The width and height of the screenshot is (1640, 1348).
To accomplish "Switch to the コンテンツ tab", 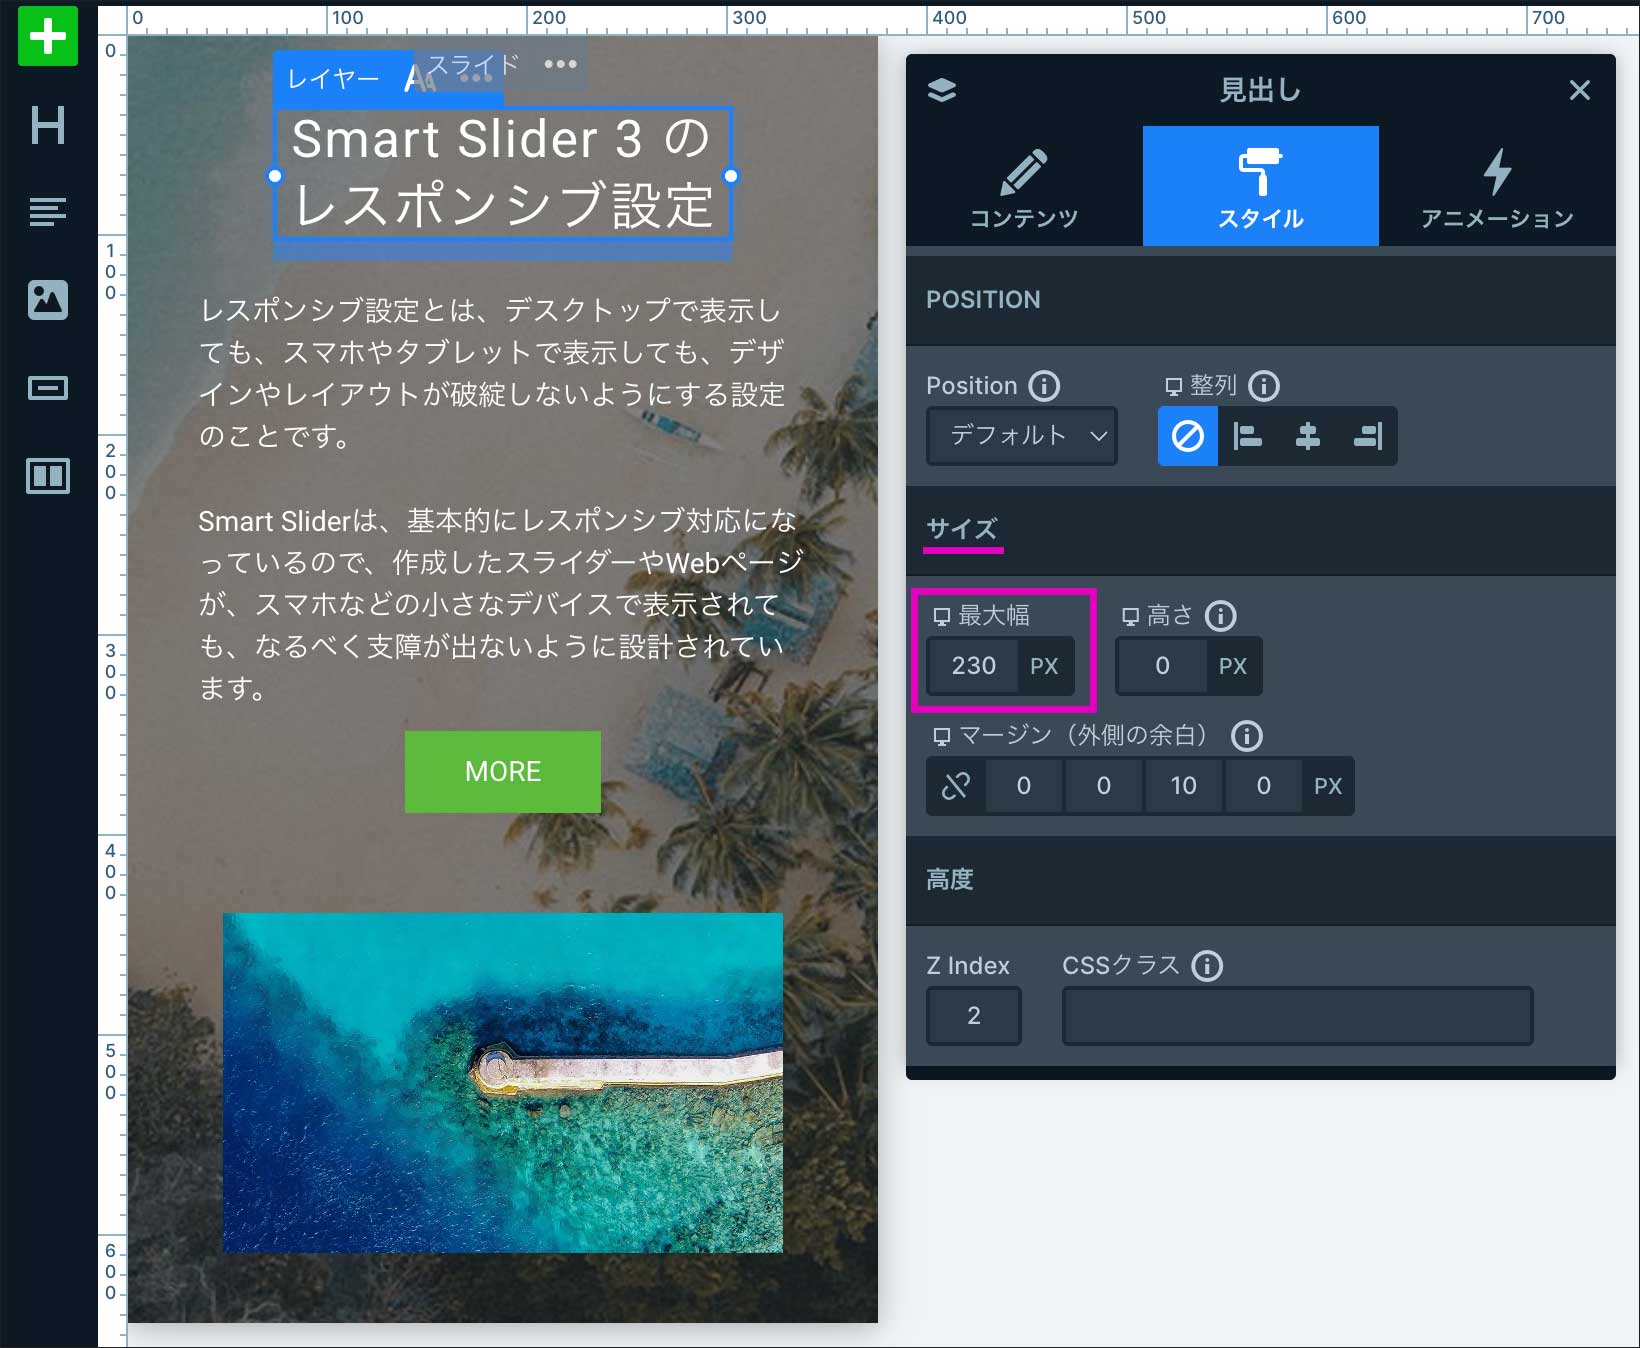I will click(x=1024, y=187).
